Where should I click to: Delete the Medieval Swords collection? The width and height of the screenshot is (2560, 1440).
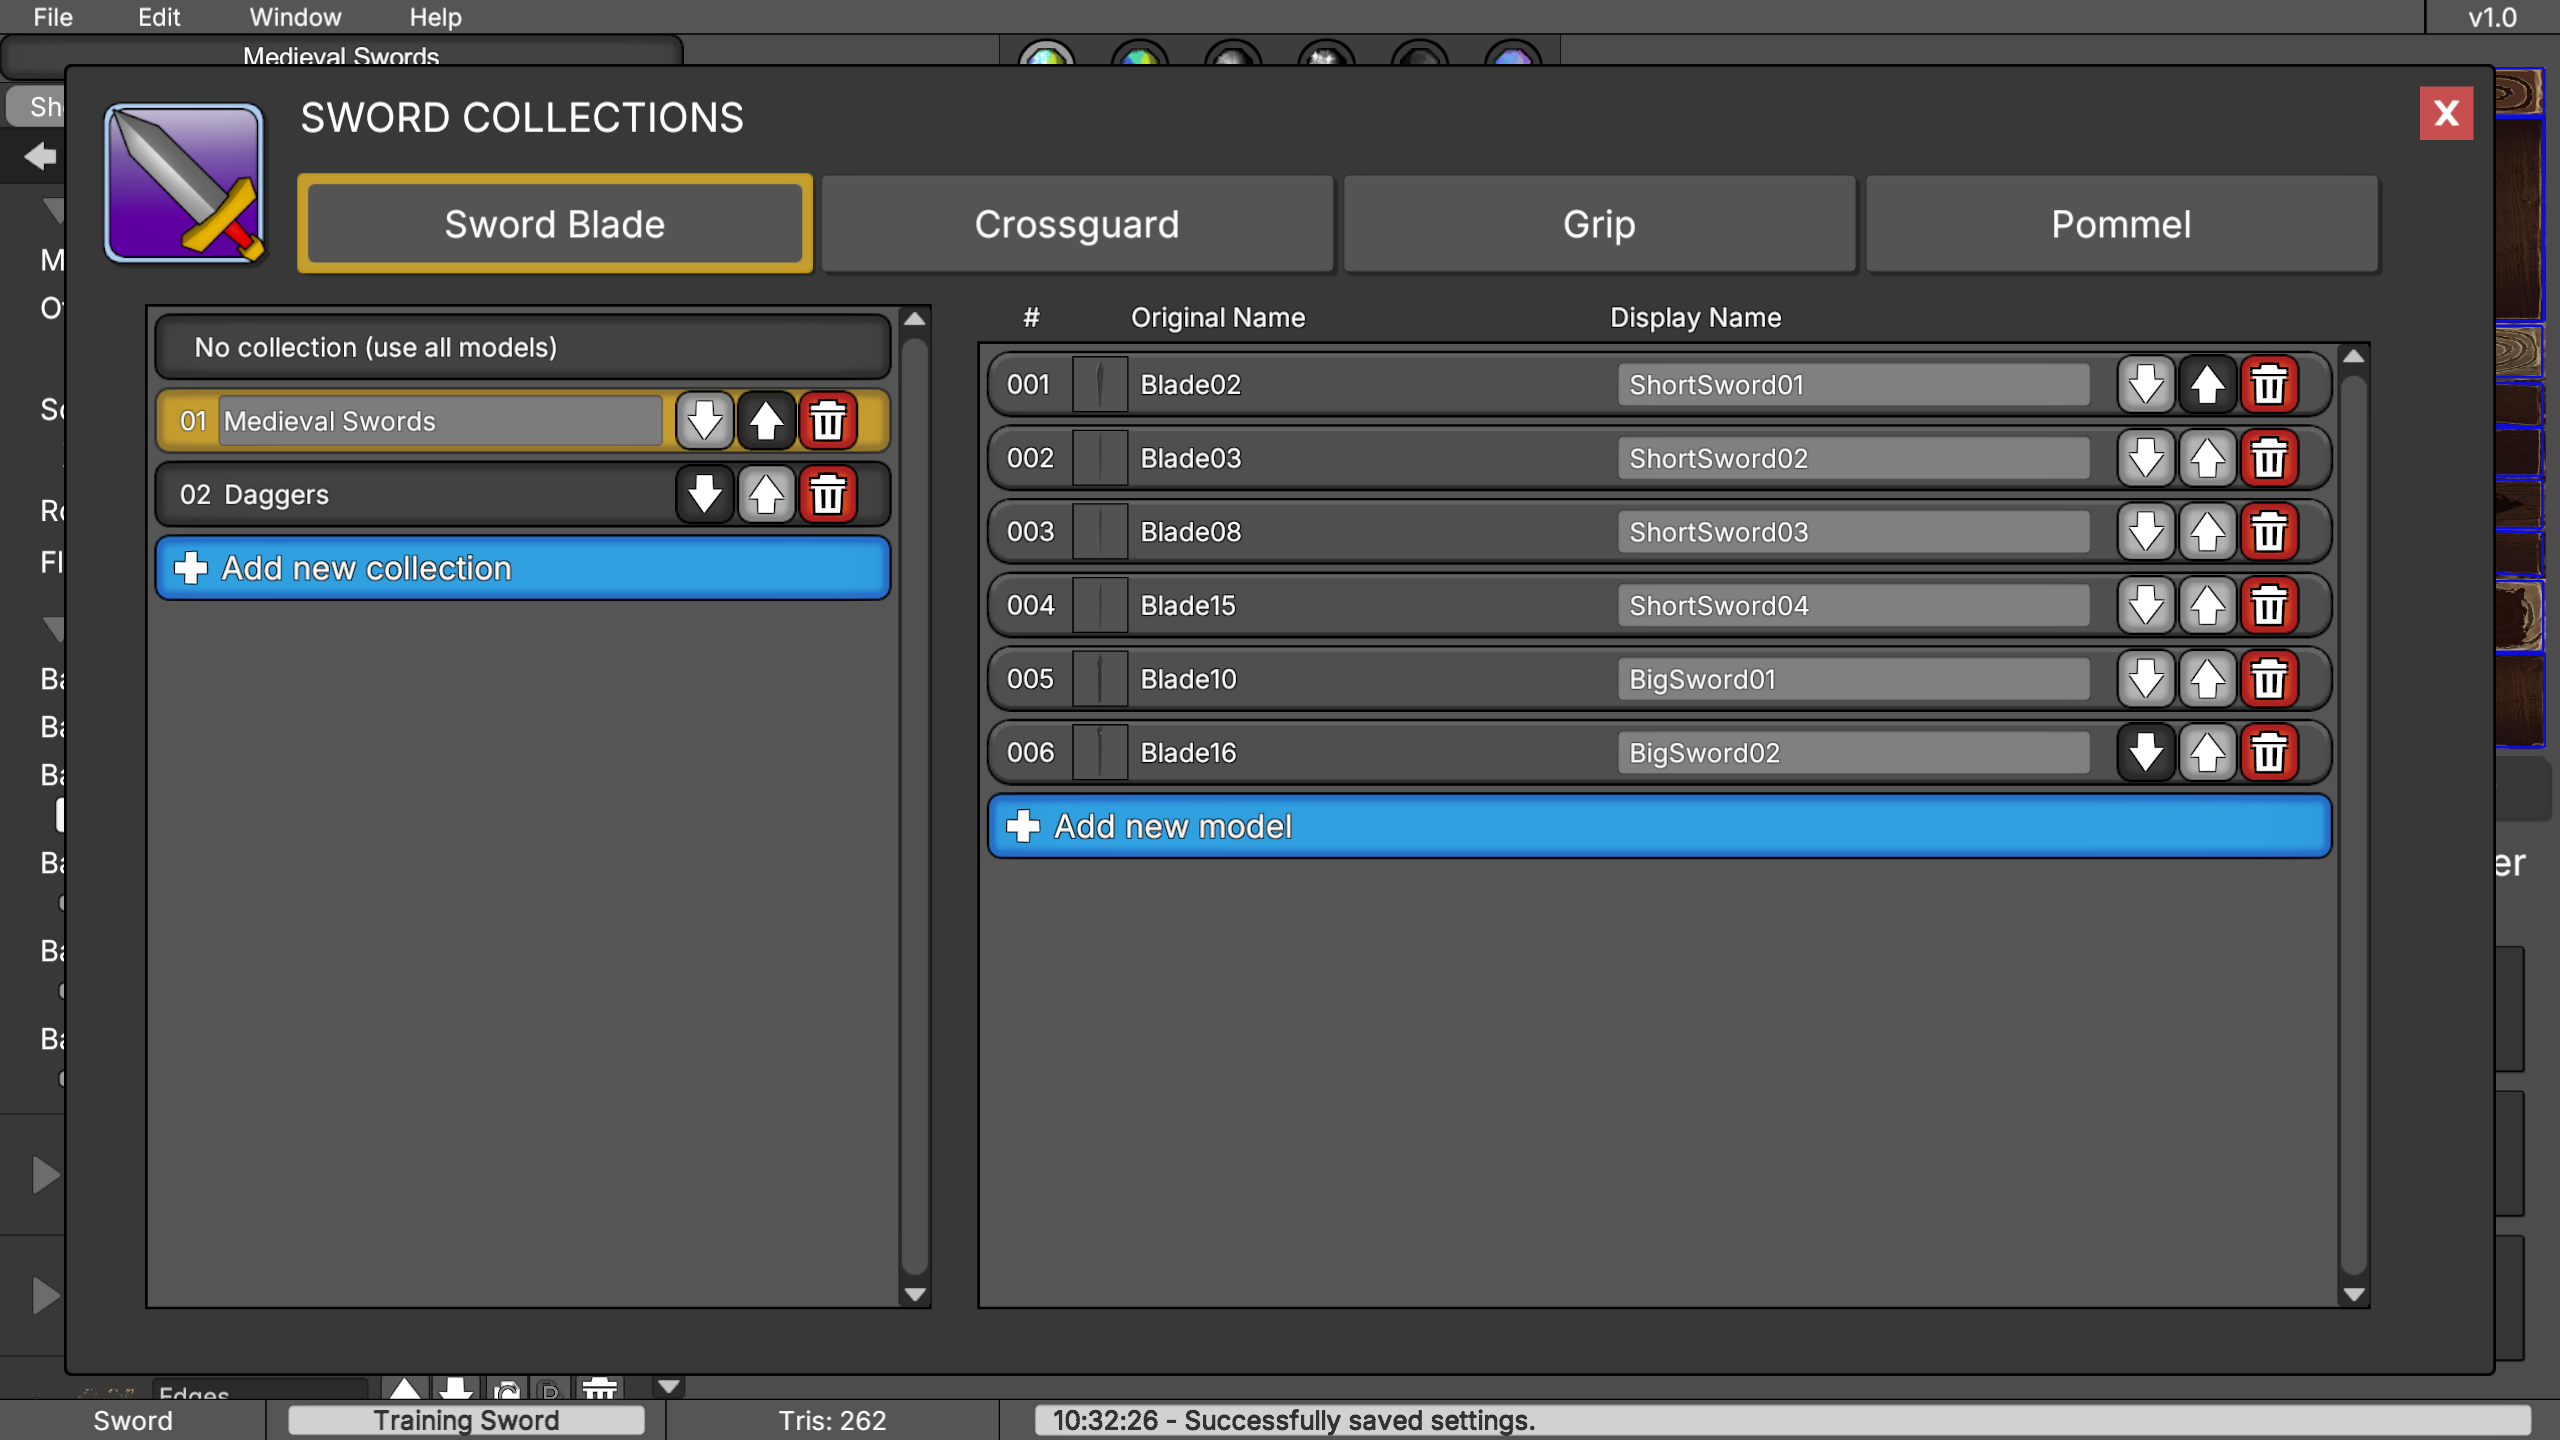[827, 421]
